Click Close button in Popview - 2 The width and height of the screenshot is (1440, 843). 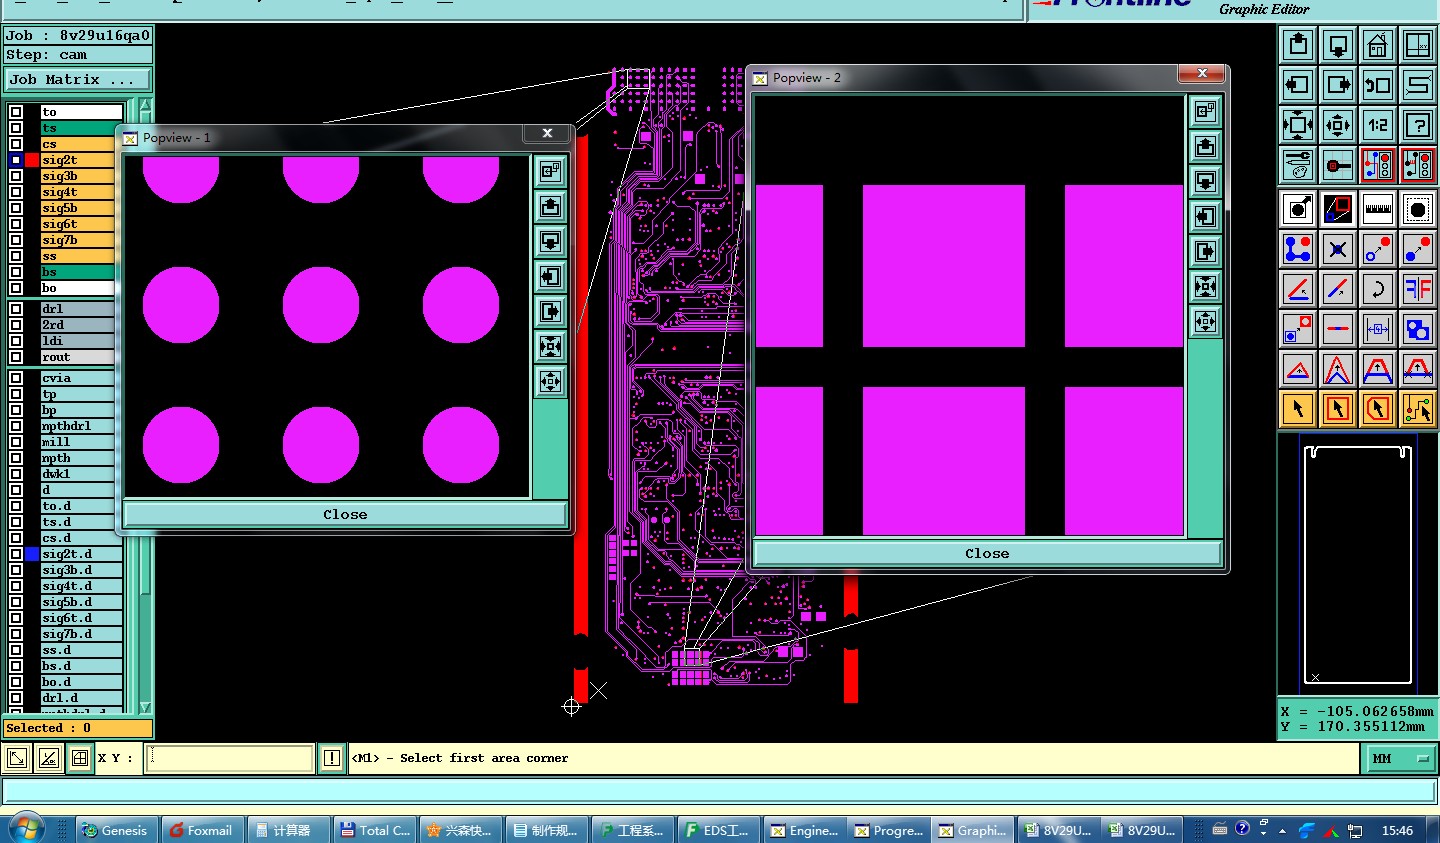pos(987,553)
